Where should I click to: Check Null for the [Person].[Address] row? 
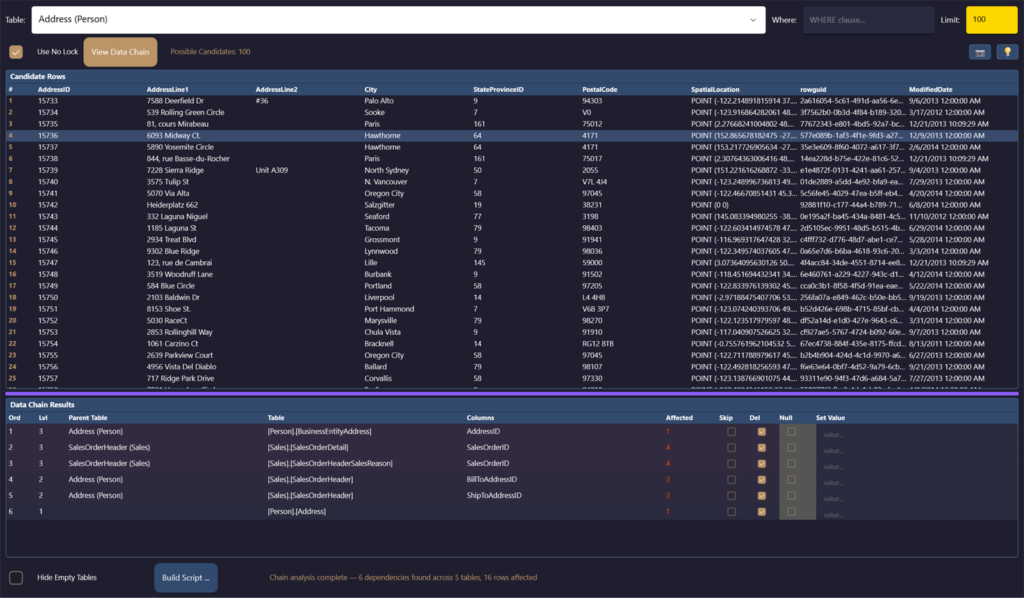[x=792, y=512]
